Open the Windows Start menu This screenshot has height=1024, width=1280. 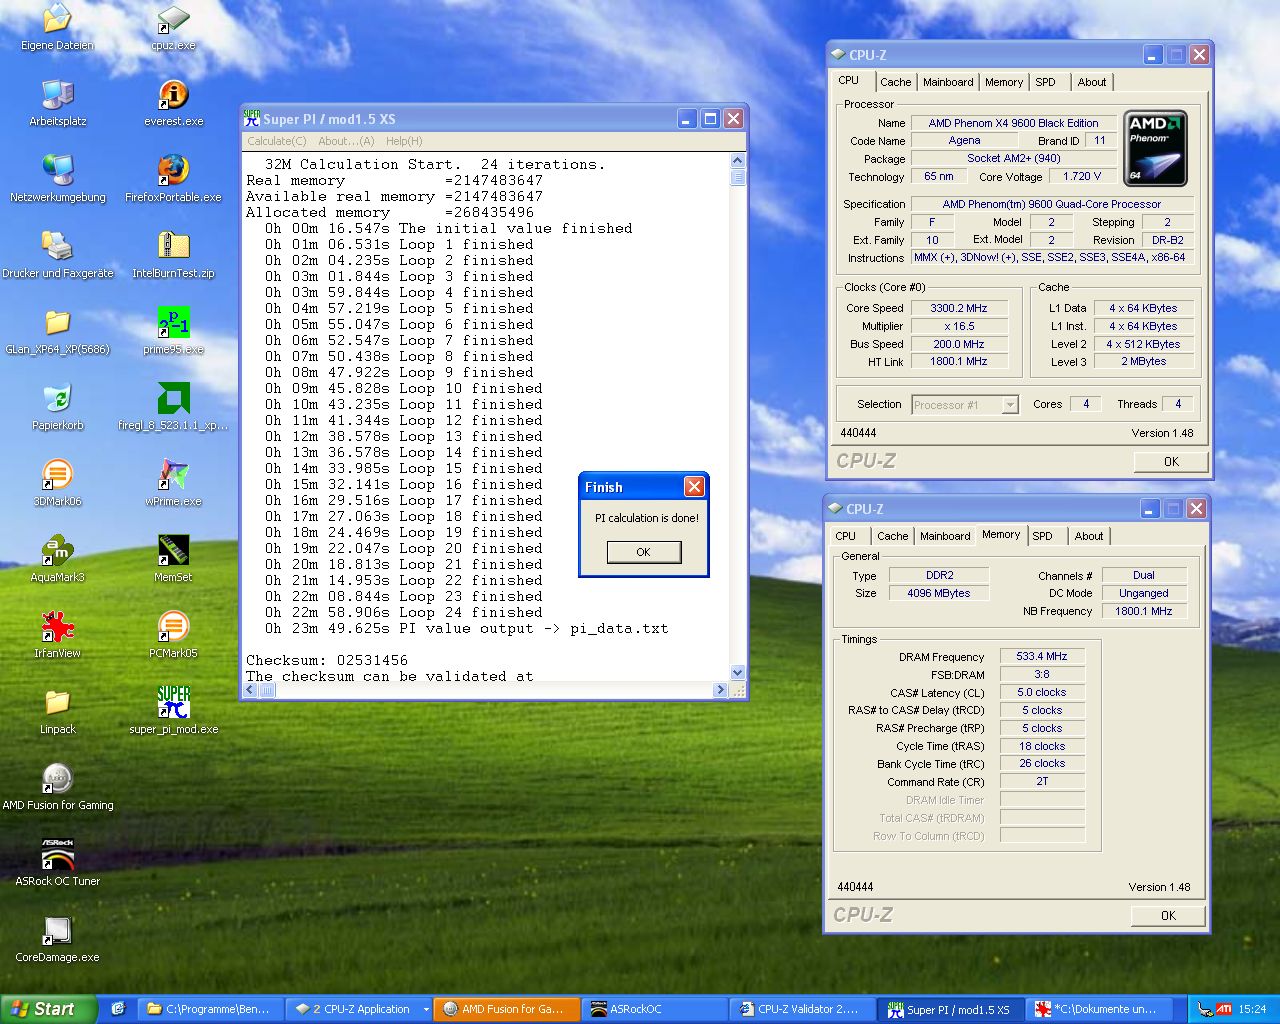pyautogui.click(x=49, y=1009)
